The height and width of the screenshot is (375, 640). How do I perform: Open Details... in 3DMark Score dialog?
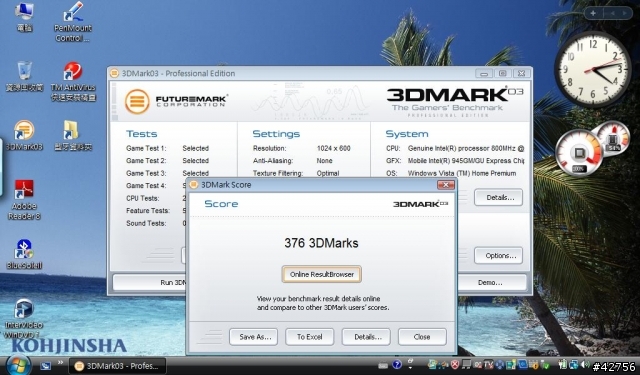tap(366, 337)
